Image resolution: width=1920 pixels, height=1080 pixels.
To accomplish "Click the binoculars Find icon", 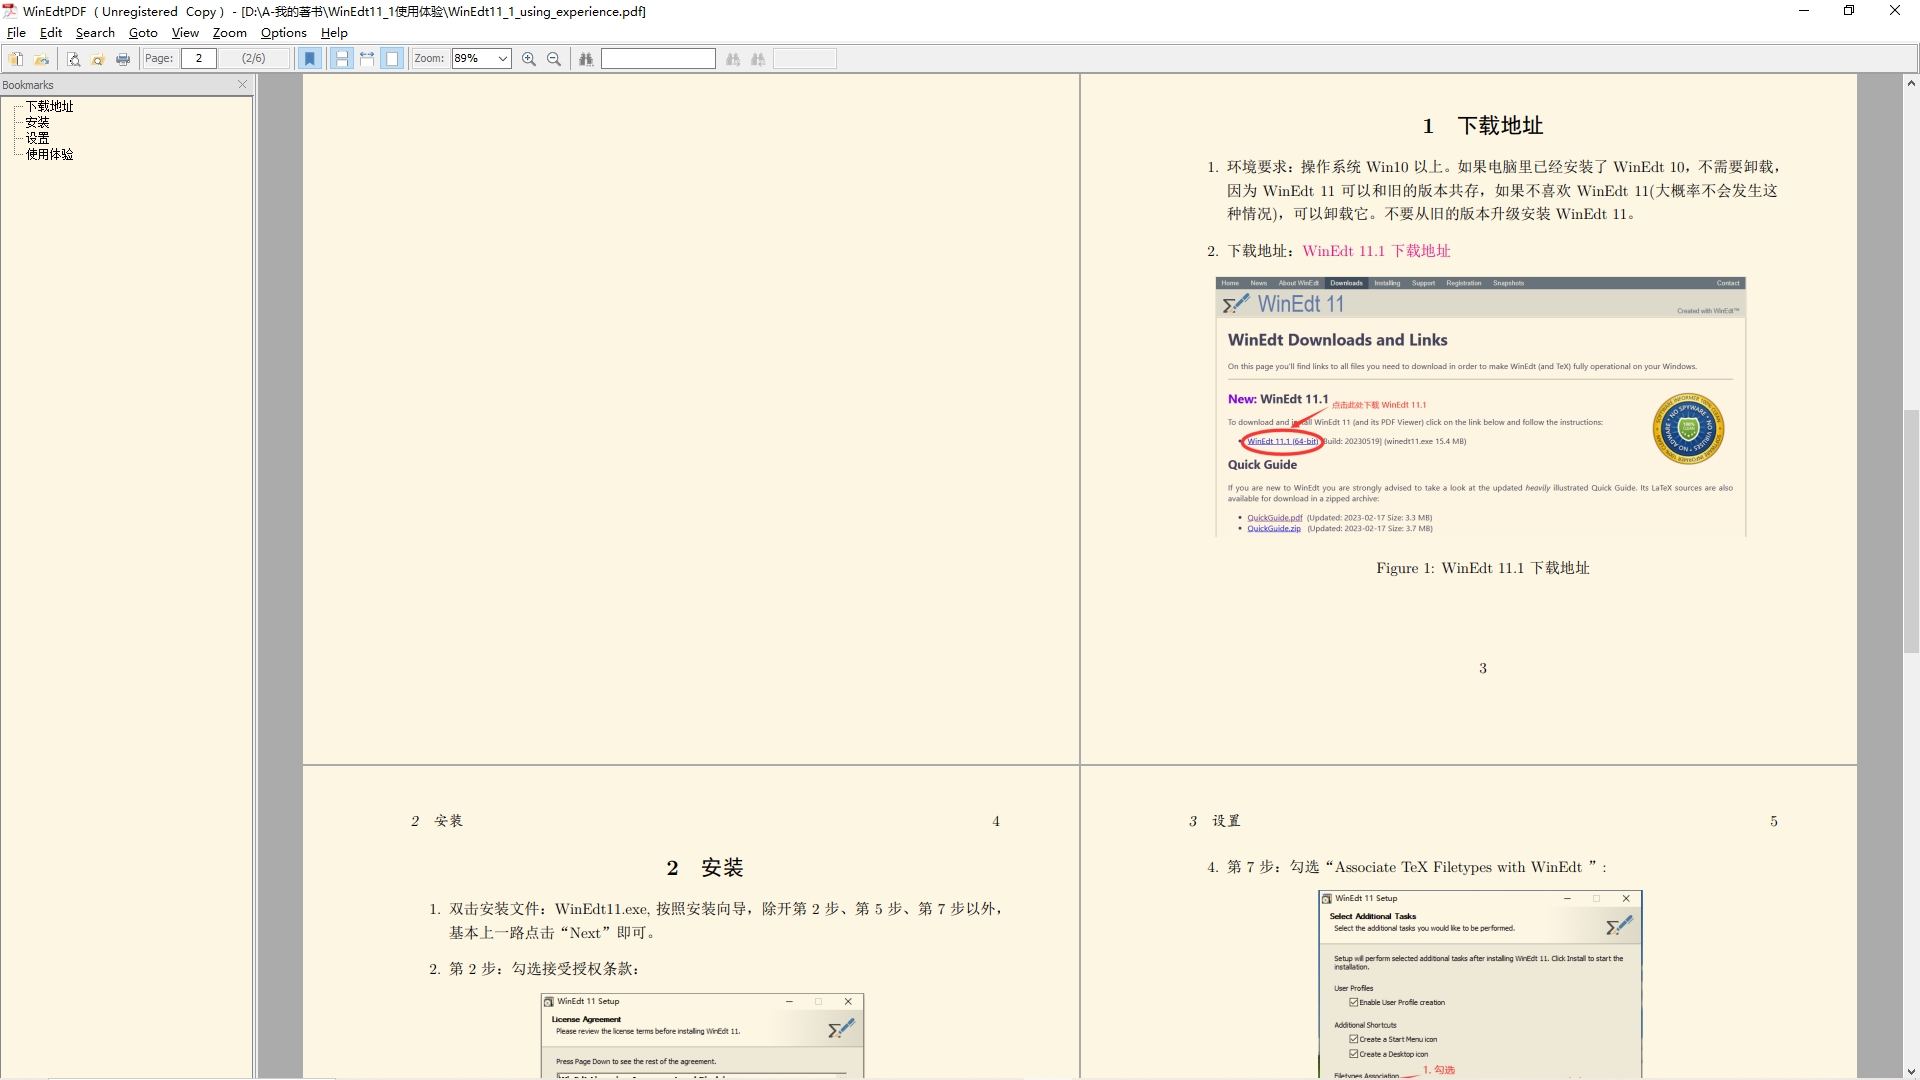I will coord(586,59).
